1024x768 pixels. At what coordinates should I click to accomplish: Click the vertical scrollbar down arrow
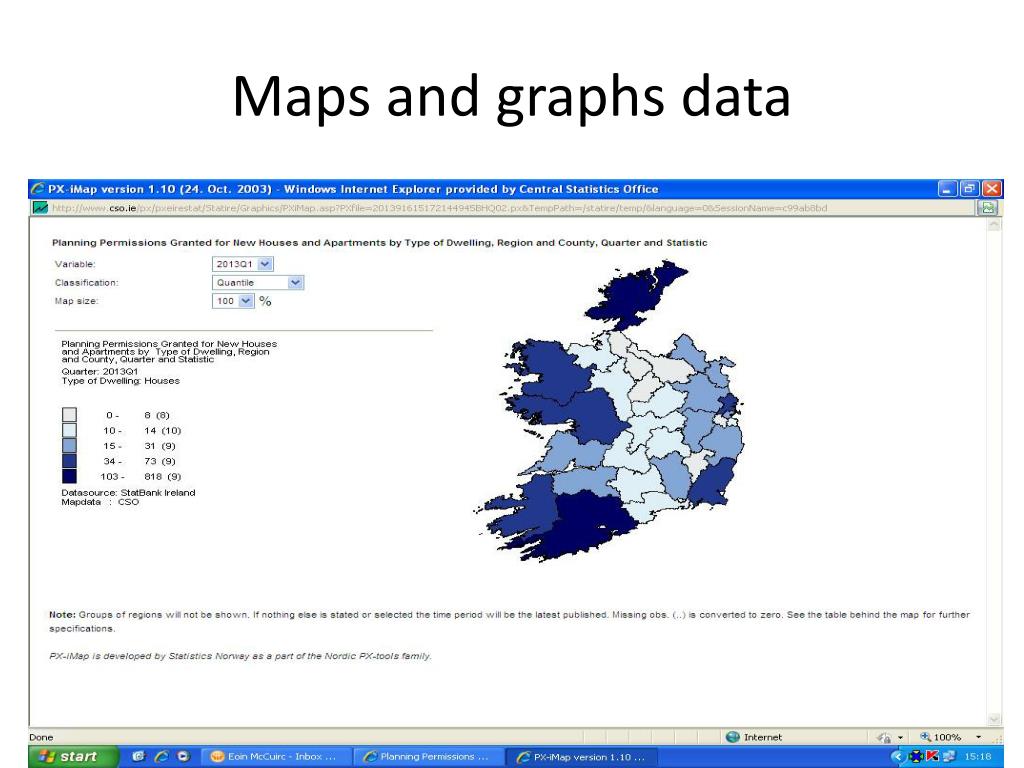tap(994, 719)
